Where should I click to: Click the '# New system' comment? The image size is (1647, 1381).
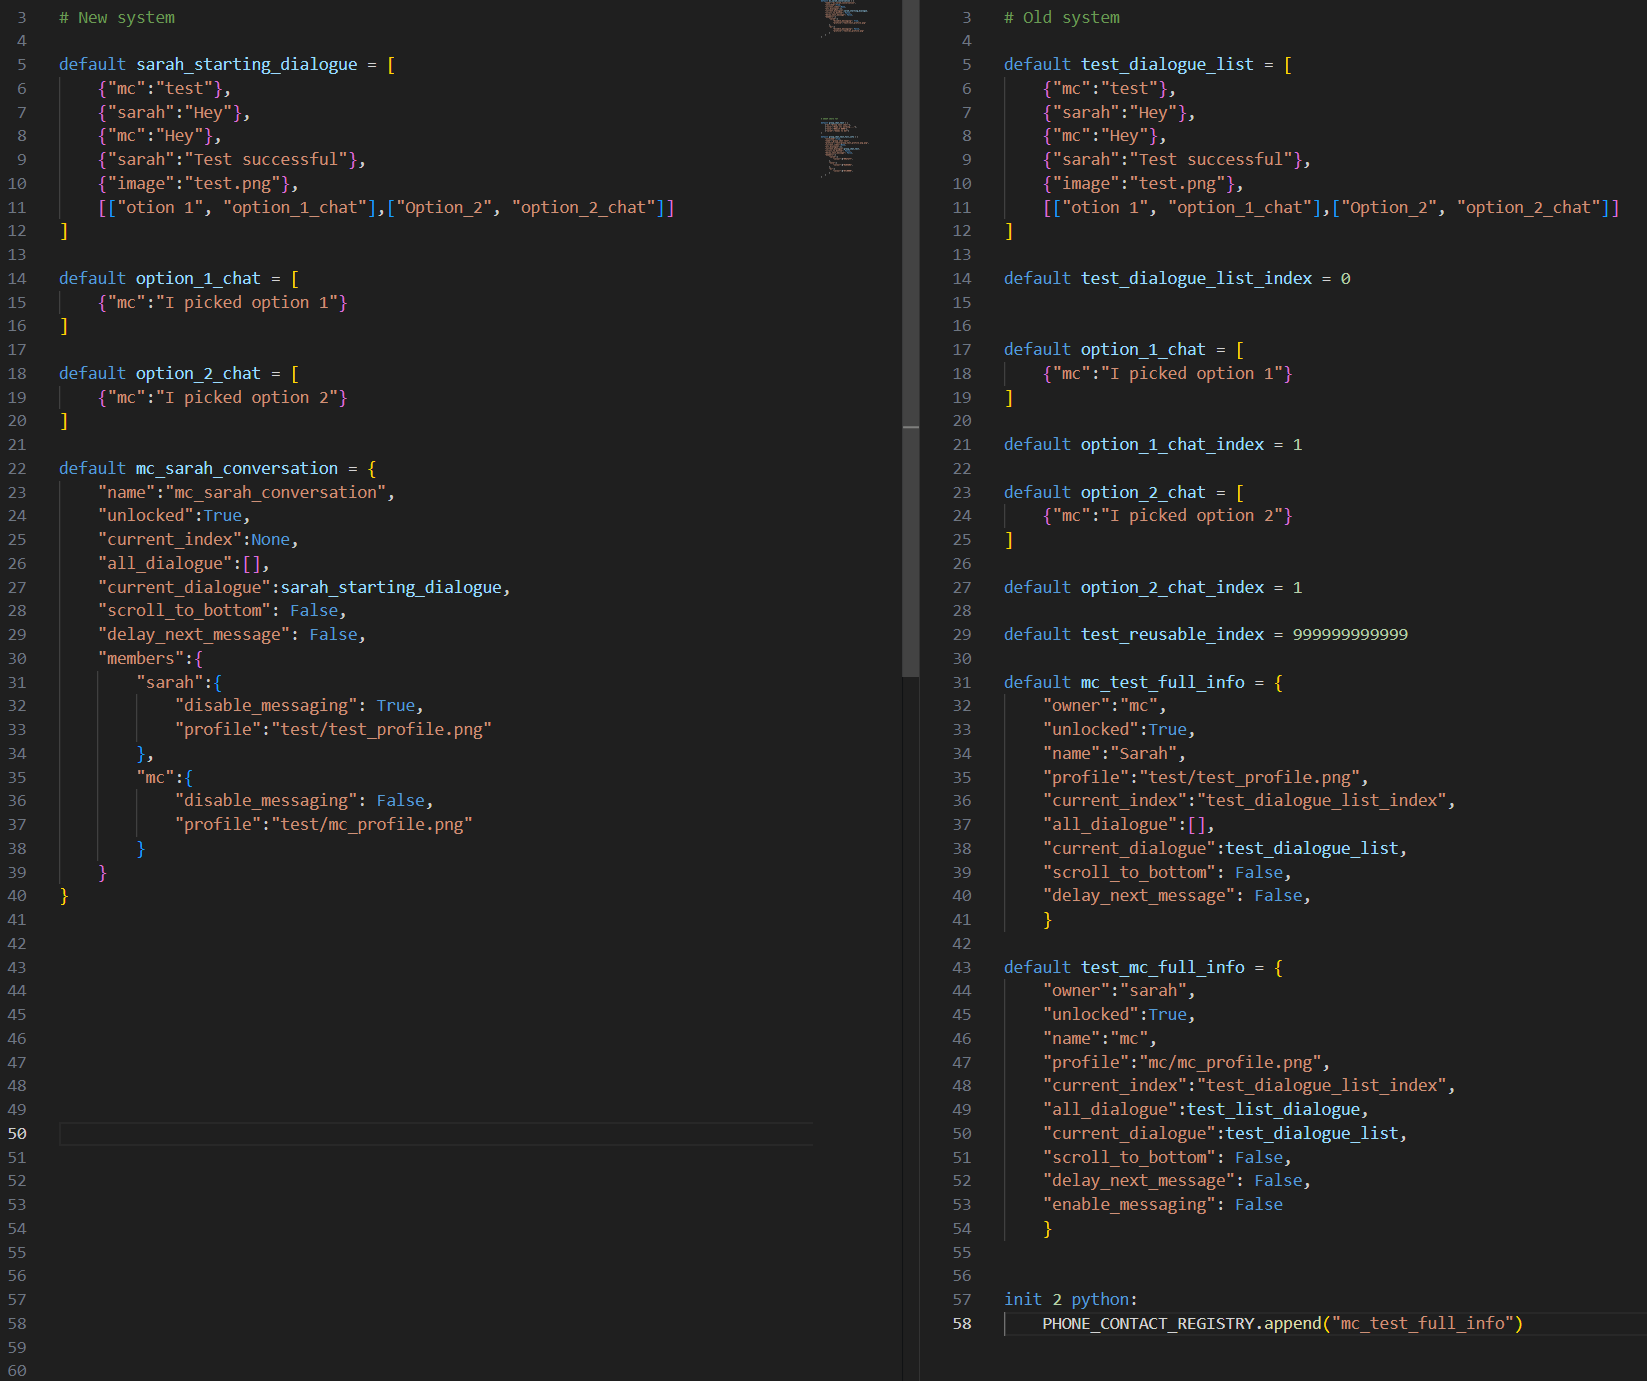117,17
